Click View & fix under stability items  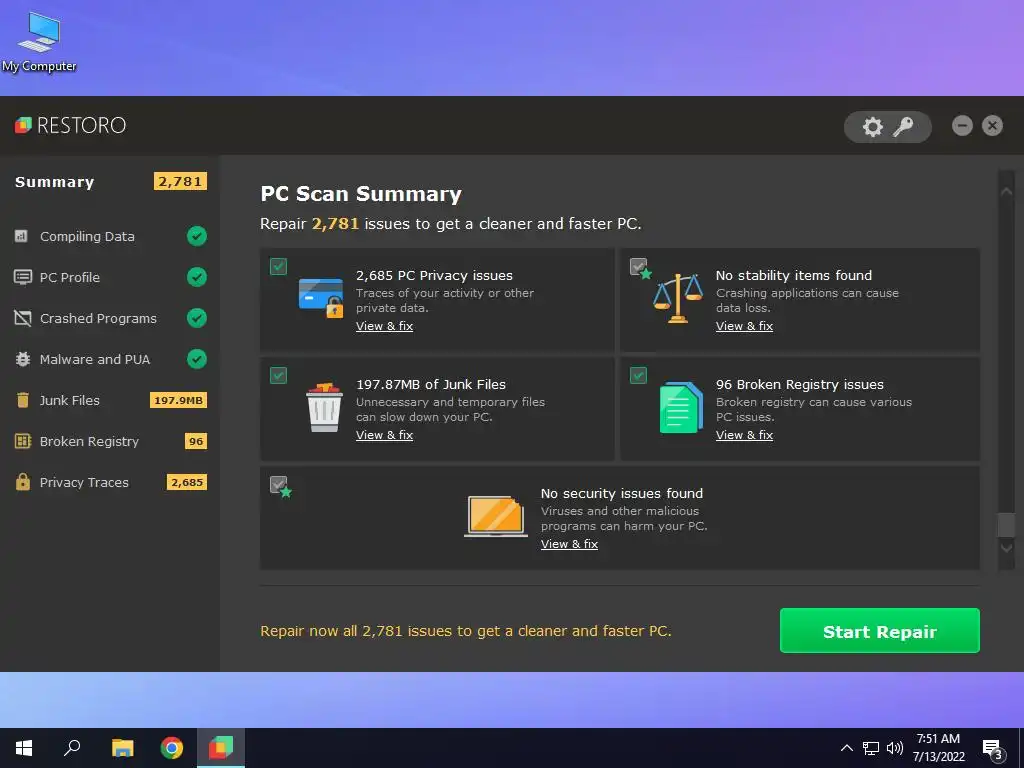point(744,326)
